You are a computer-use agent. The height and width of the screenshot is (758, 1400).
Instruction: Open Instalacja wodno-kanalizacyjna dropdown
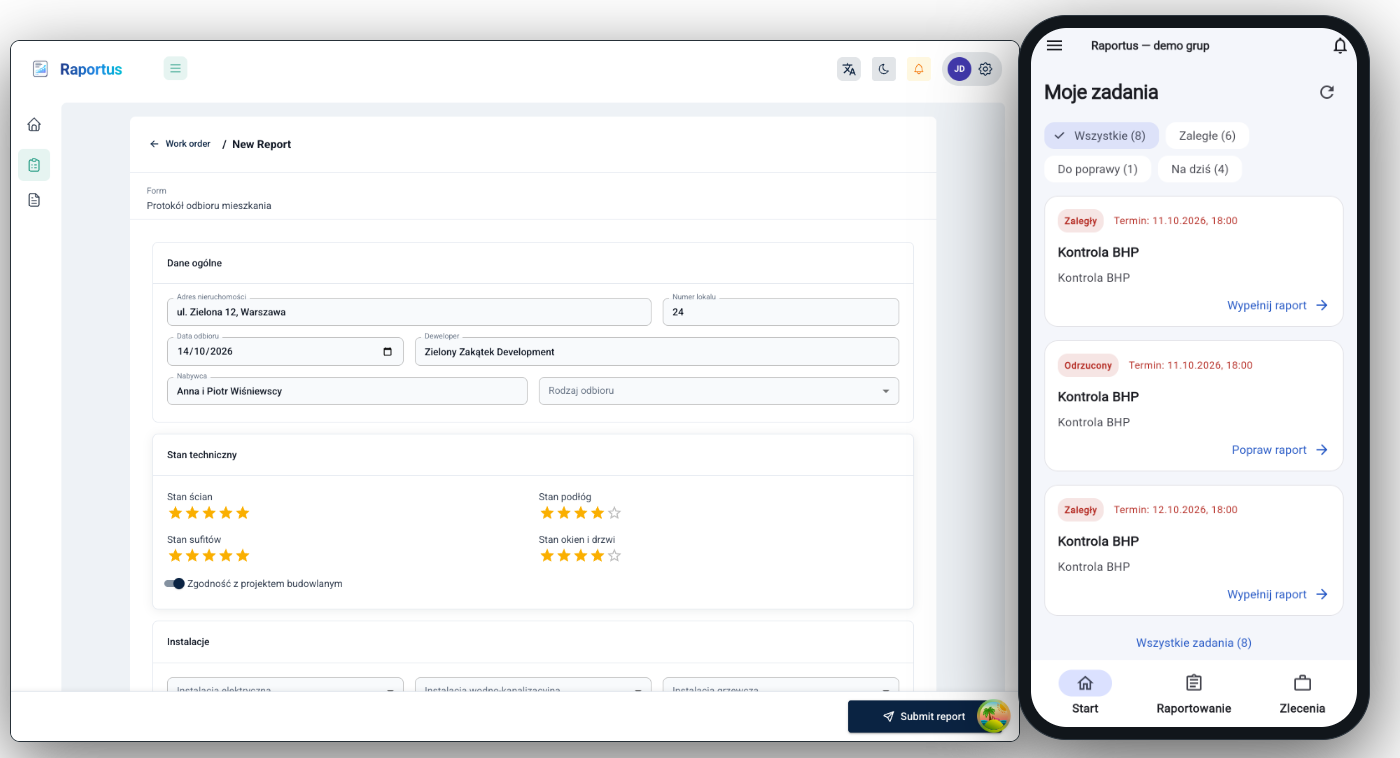pyautogui.click(x=533, y=686)
